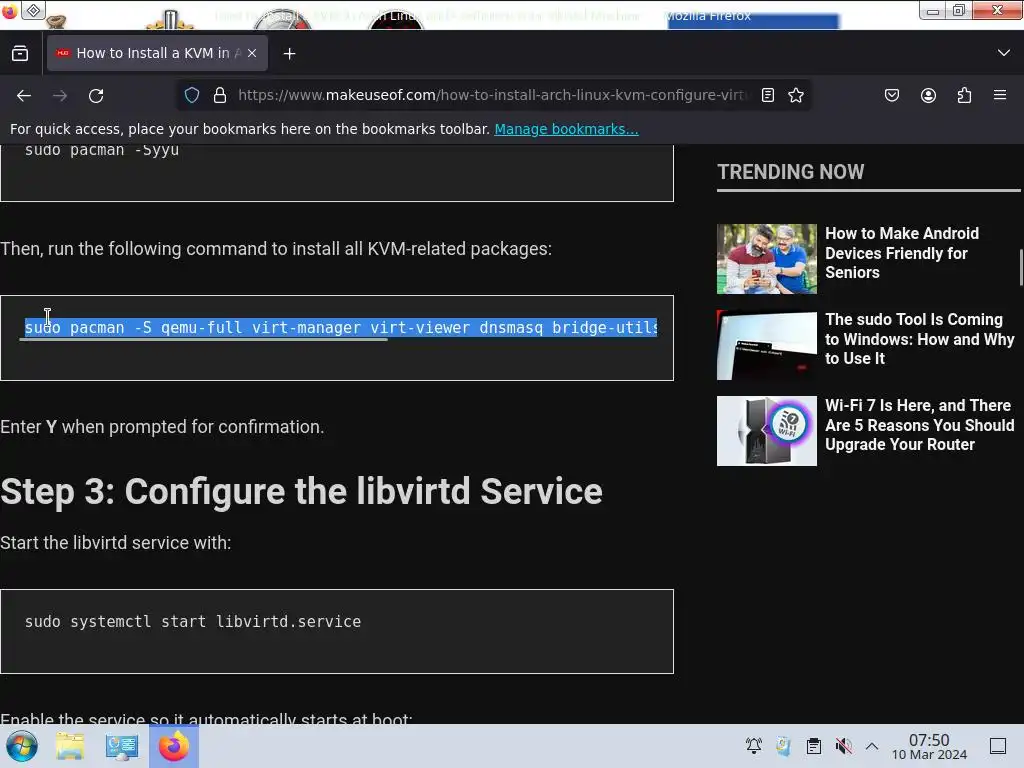Go back to previous page
1024x768 pixels.
point(24,96)
